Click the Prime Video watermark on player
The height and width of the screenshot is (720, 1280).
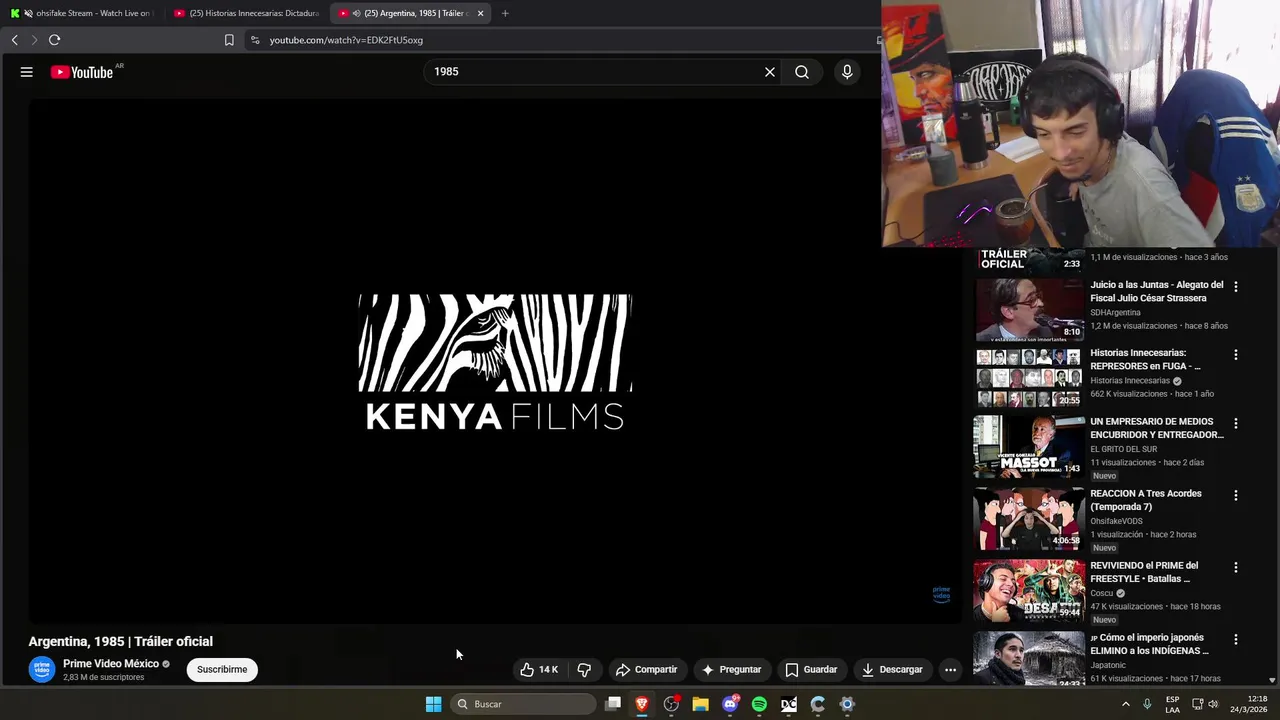pyautogui.click(x=941, y=594)
